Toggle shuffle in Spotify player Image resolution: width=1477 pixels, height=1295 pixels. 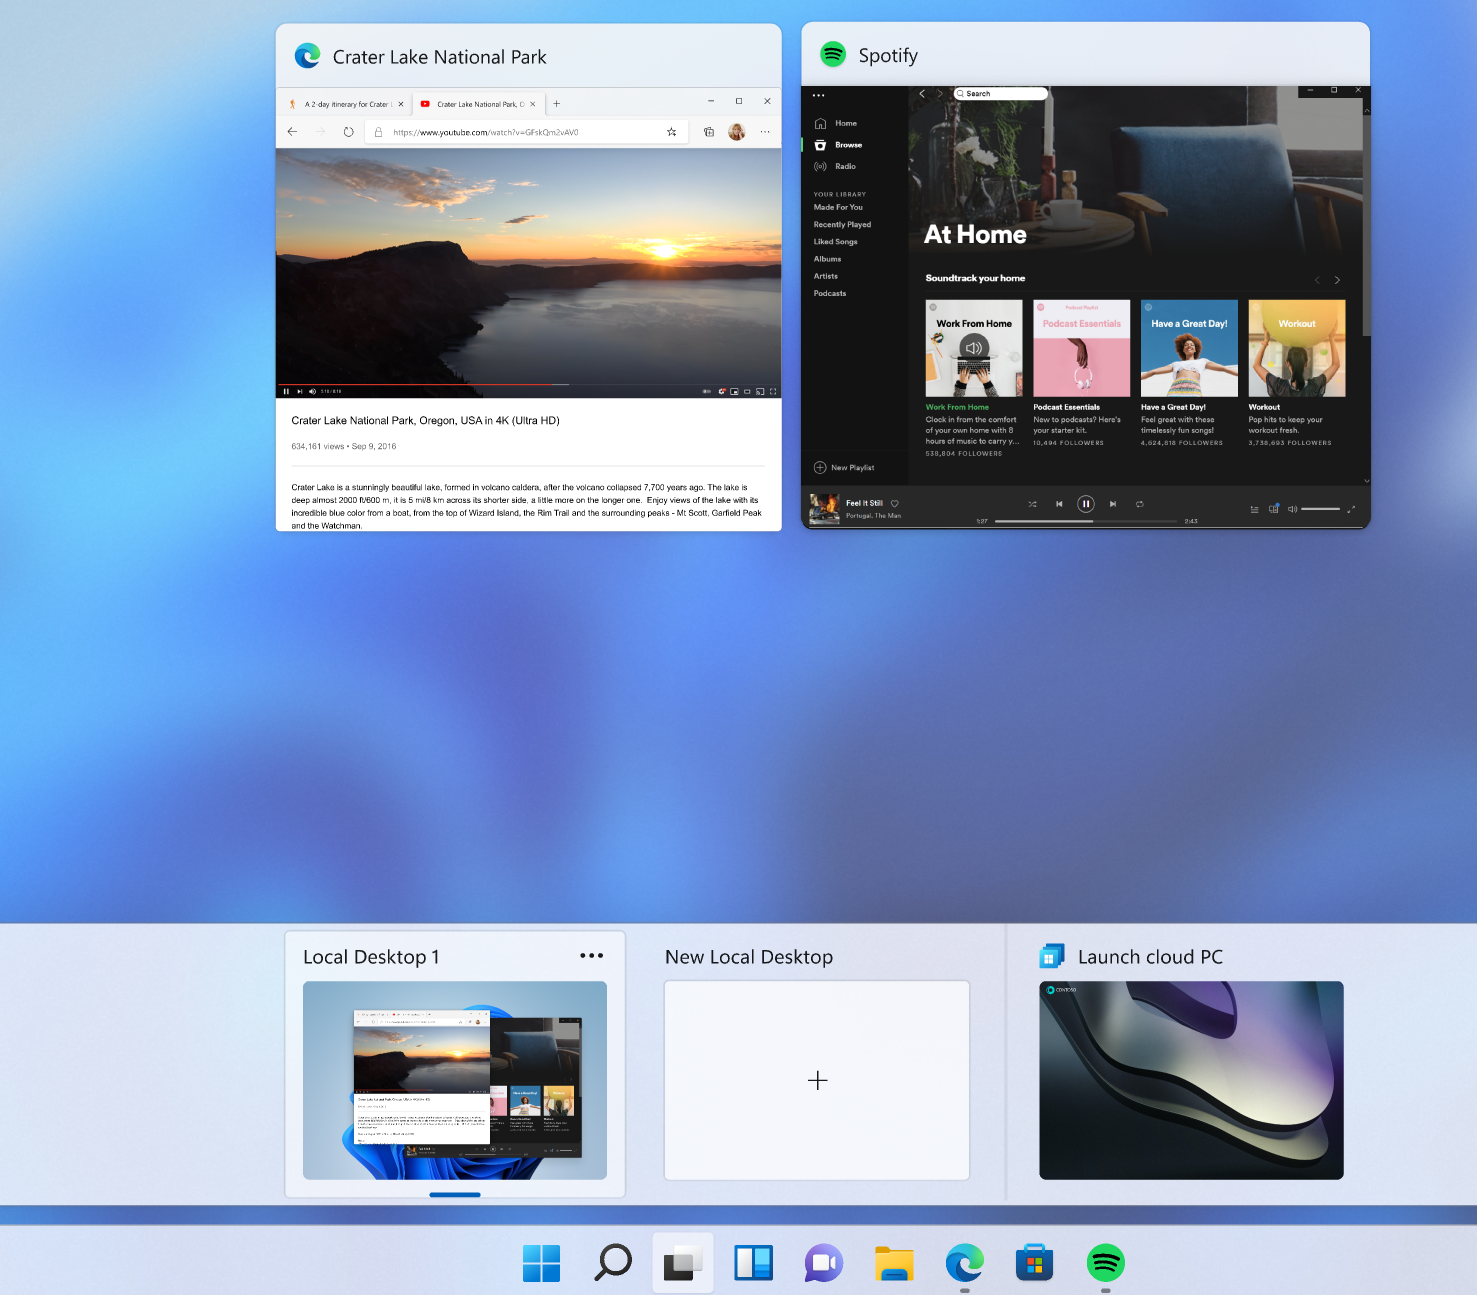(1032, 504)
